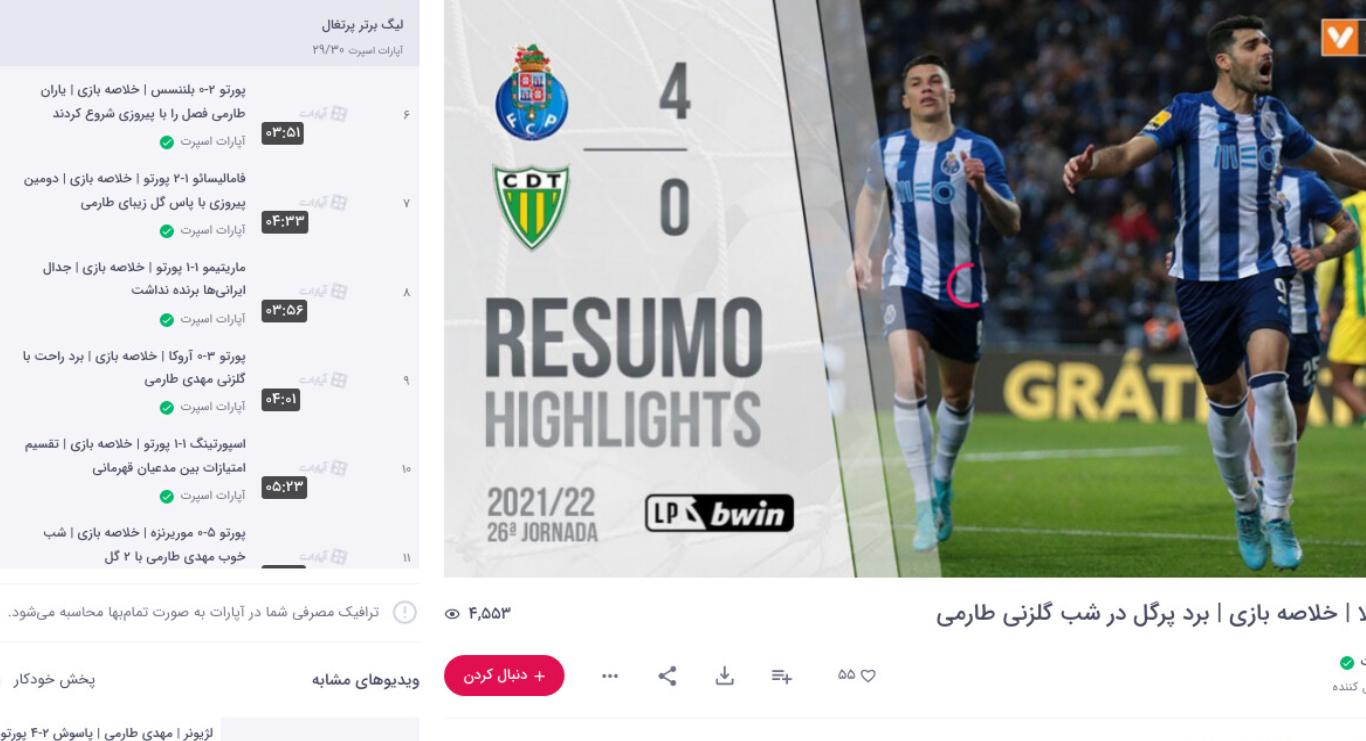Click the orange V logo on video
This screenshot has height=741, width=1366.
[1339, 37]
